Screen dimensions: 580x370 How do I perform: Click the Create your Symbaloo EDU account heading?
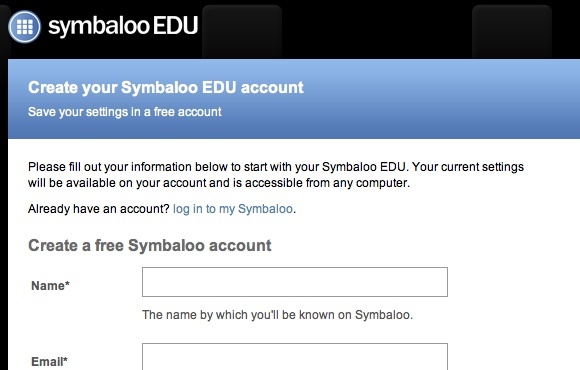166,88
